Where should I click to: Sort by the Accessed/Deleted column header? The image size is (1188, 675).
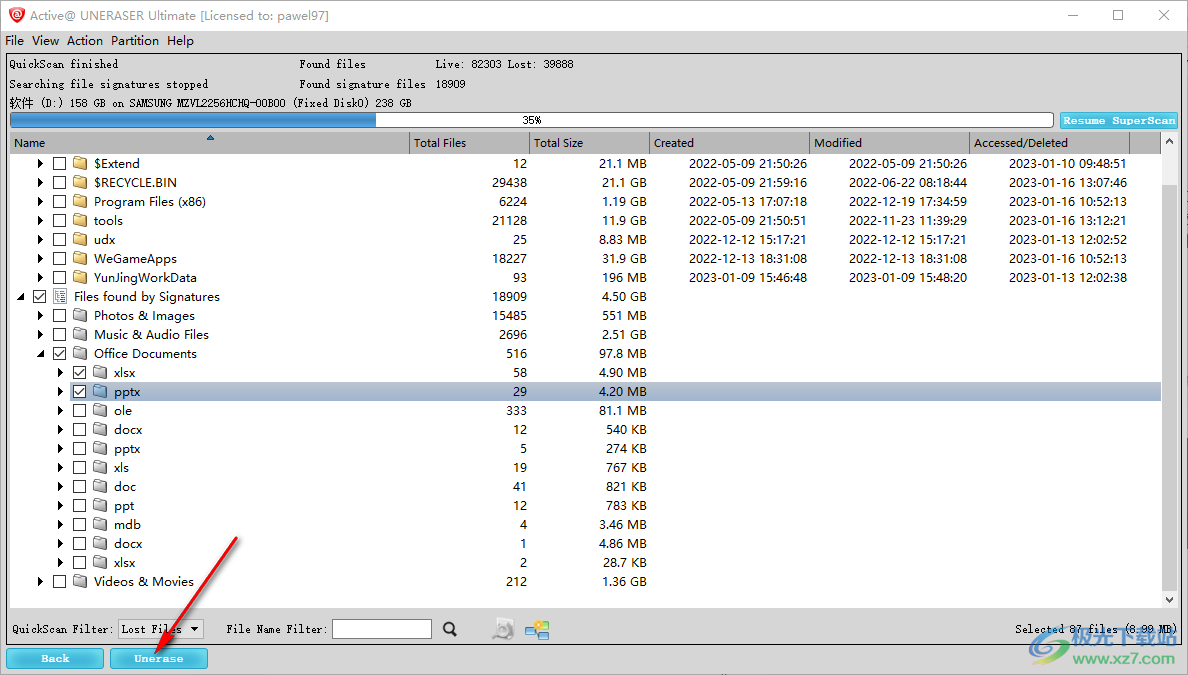1049,142
